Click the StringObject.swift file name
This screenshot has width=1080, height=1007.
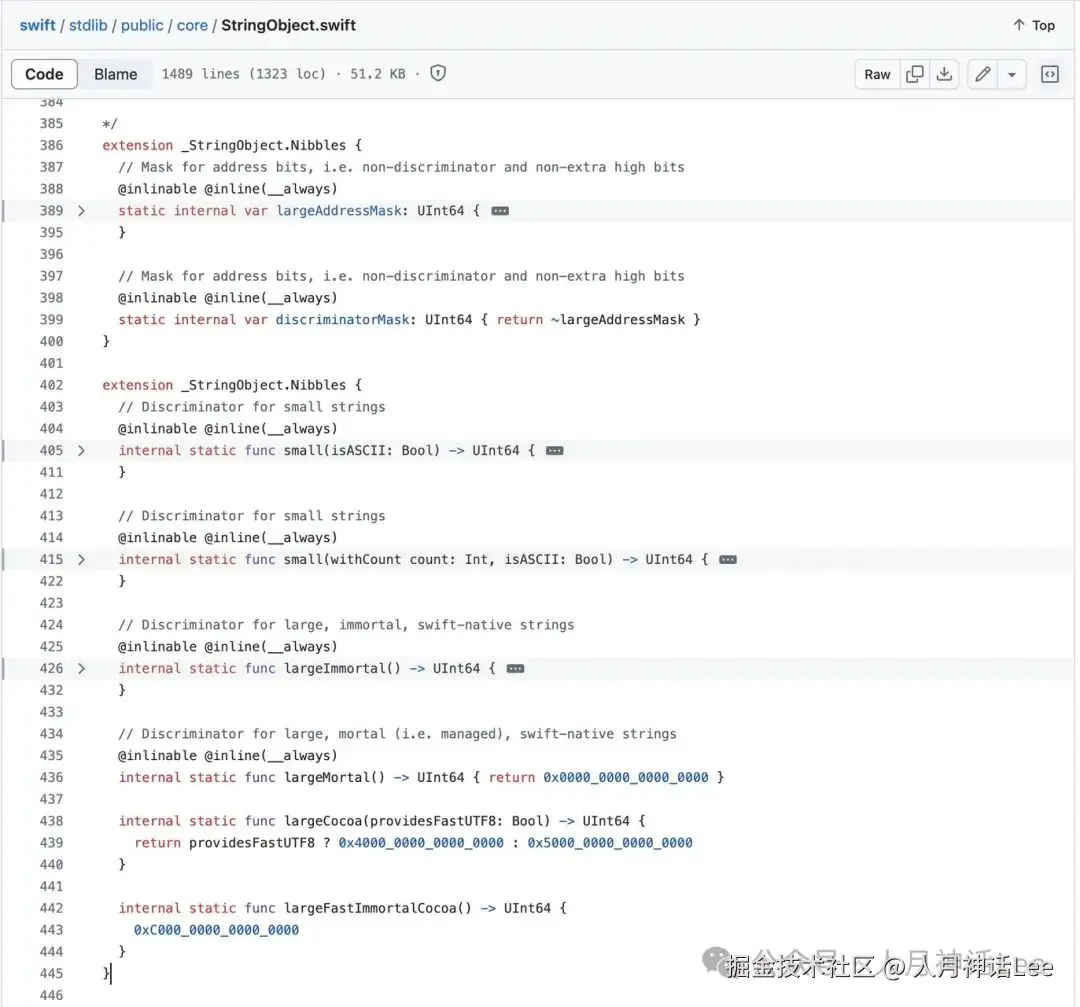289,25
